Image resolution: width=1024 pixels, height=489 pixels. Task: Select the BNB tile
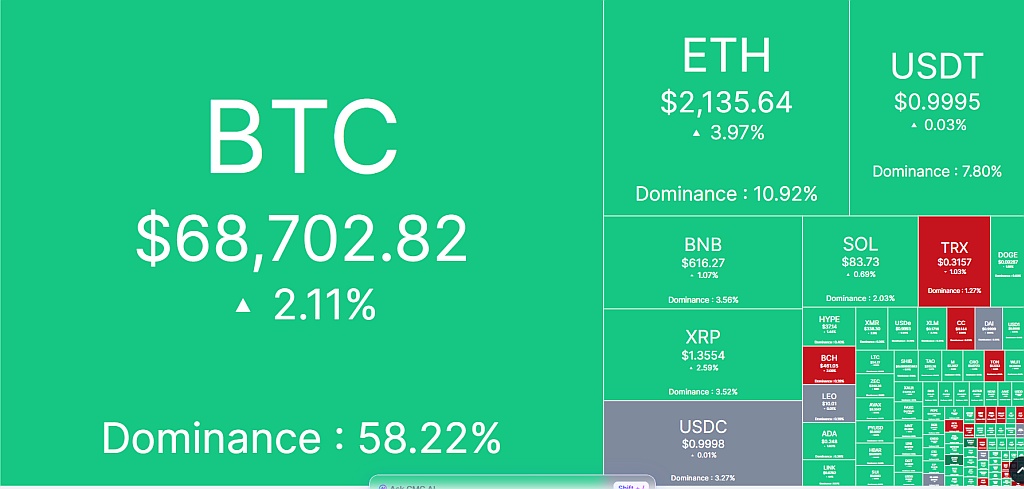pyautogui.click(x=703, y=262)
